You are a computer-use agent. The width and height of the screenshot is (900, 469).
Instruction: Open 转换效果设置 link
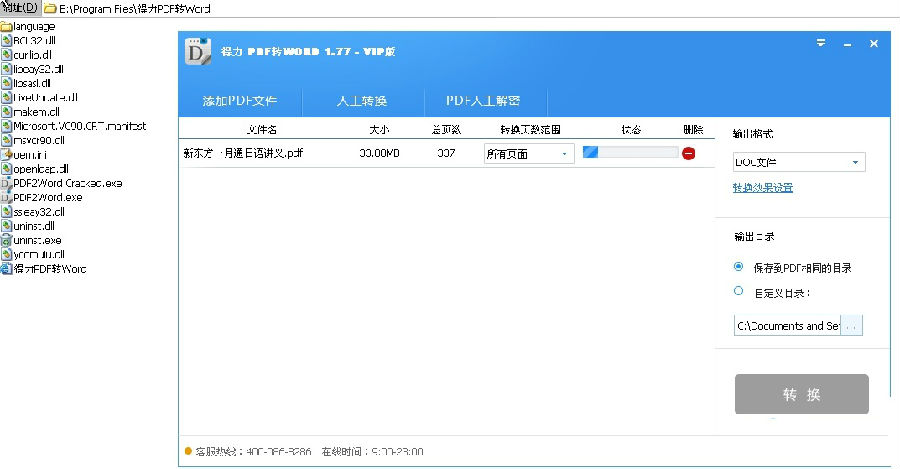(x=763, y=187)
